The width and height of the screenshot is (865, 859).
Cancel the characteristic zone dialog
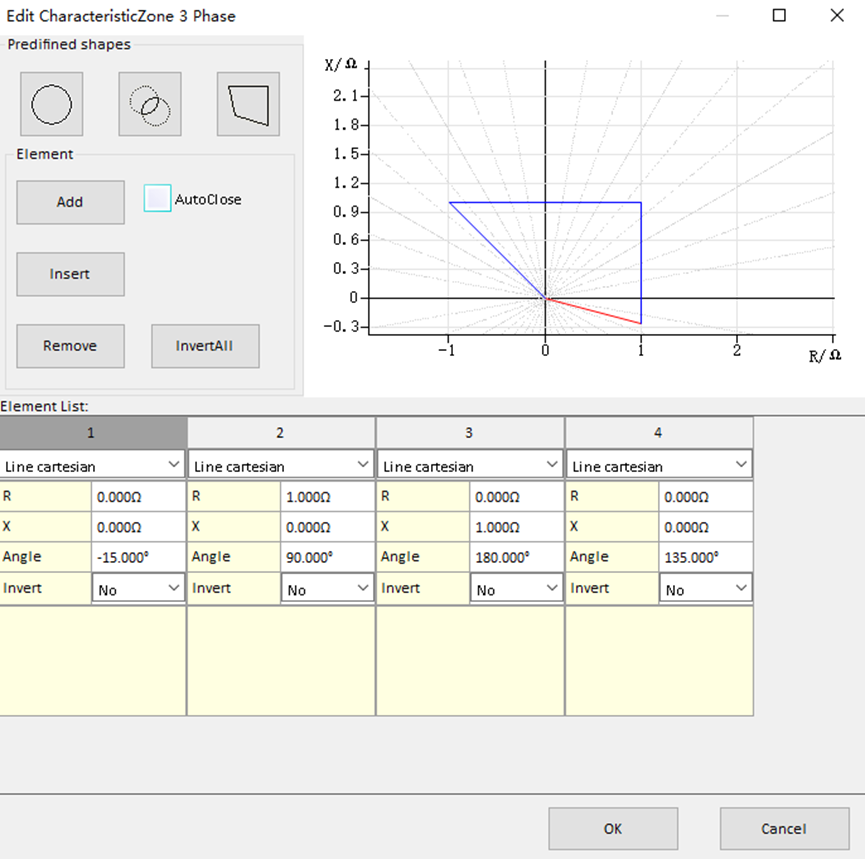tap(783, 828)
